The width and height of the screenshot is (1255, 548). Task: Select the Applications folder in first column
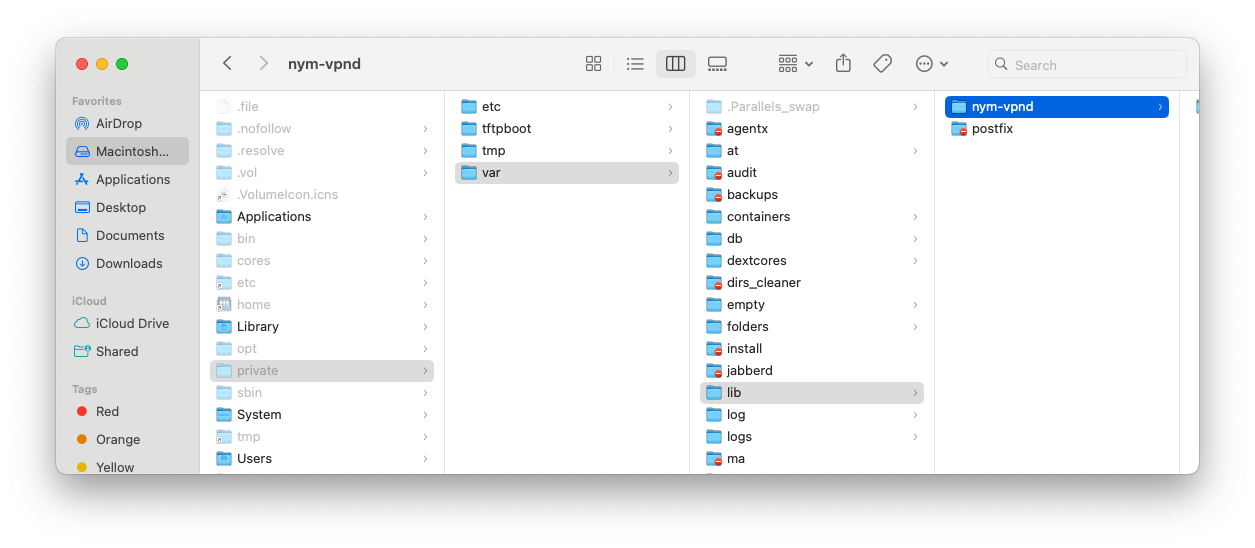322,216
